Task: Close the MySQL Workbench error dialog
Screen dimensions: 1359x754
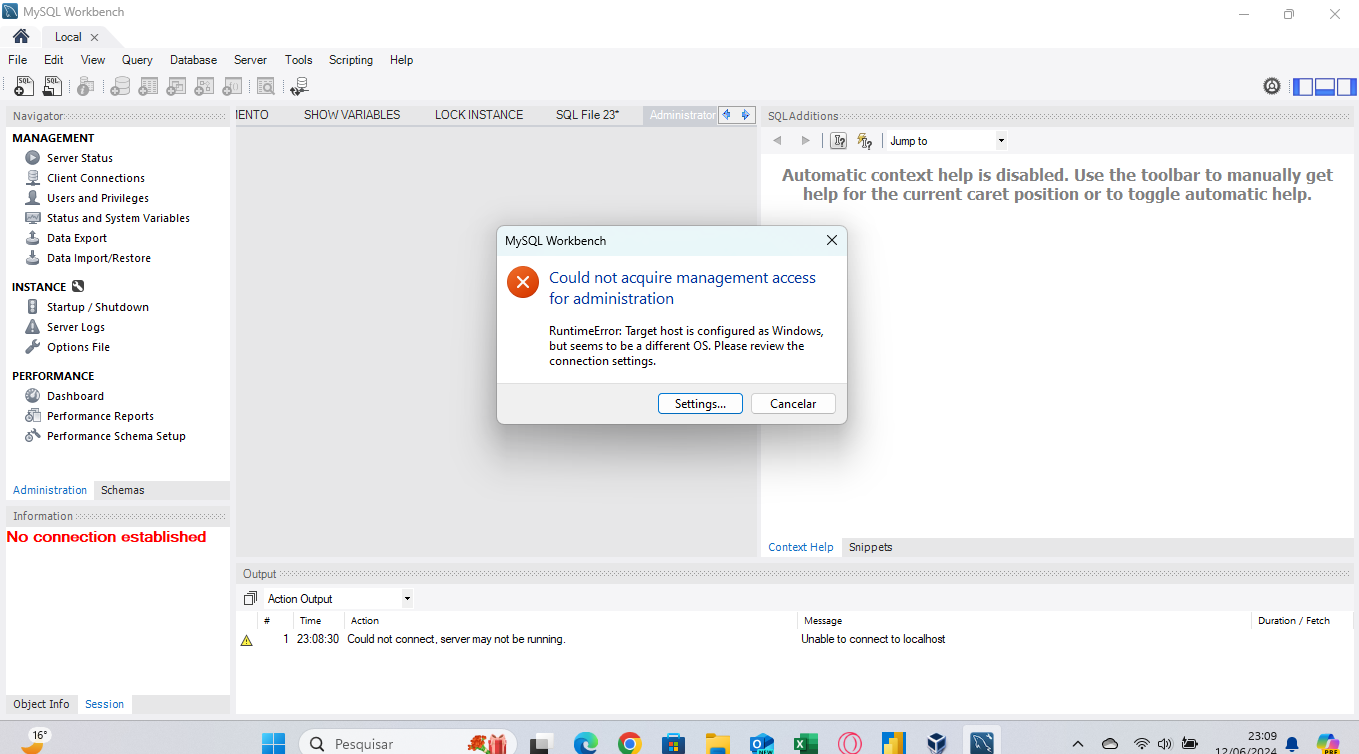Action: [831, 240]
